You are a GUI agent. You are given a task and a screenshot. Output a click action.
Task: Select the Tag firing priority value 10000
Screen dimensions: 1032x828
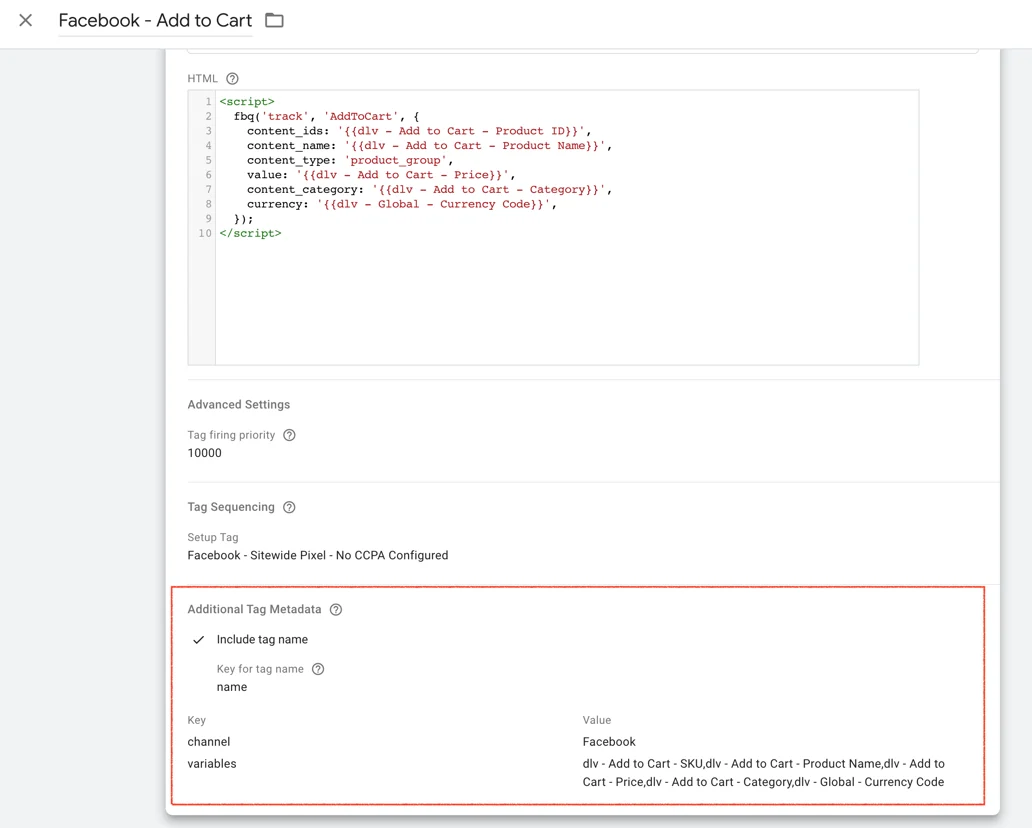tap(205, 453)
